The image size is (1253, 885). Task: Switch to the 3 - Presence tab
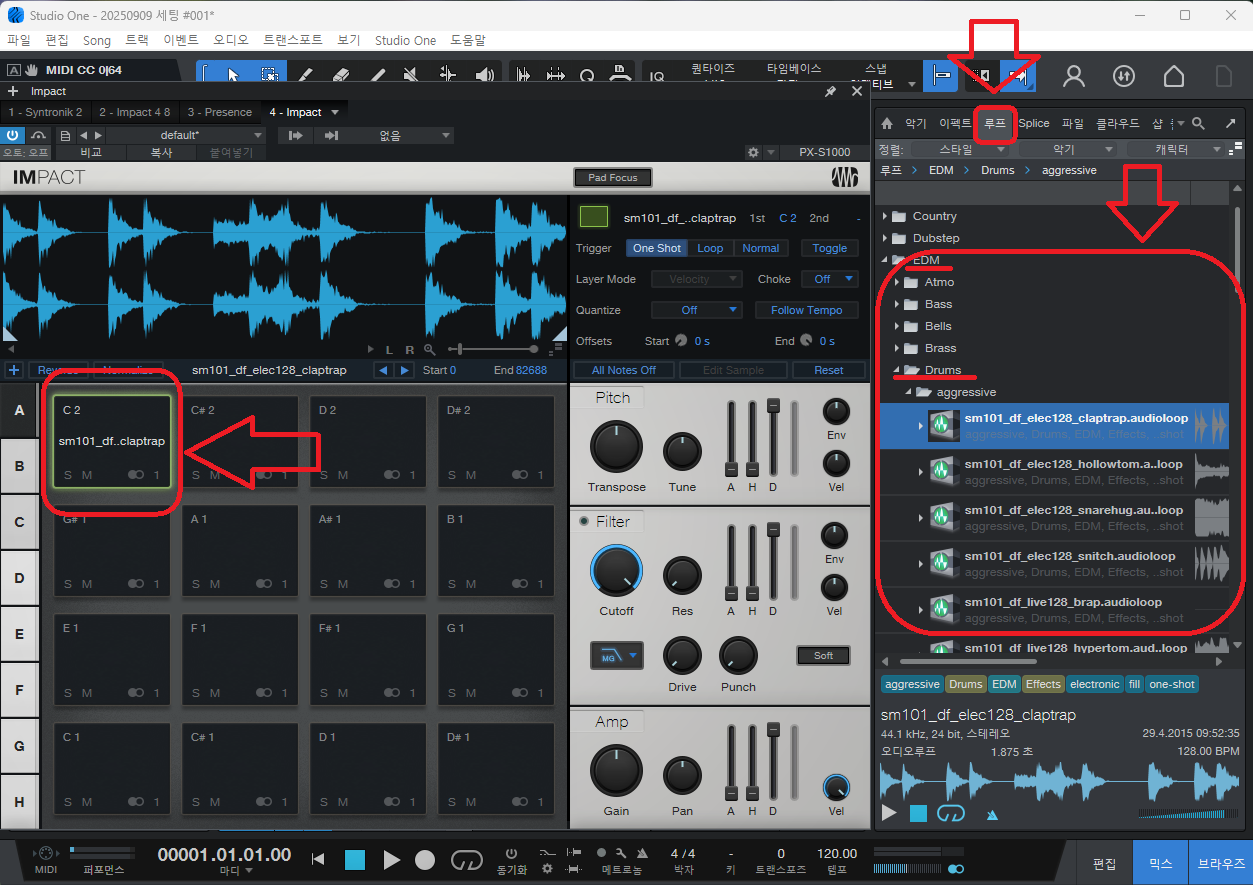(x=220, y=112)
